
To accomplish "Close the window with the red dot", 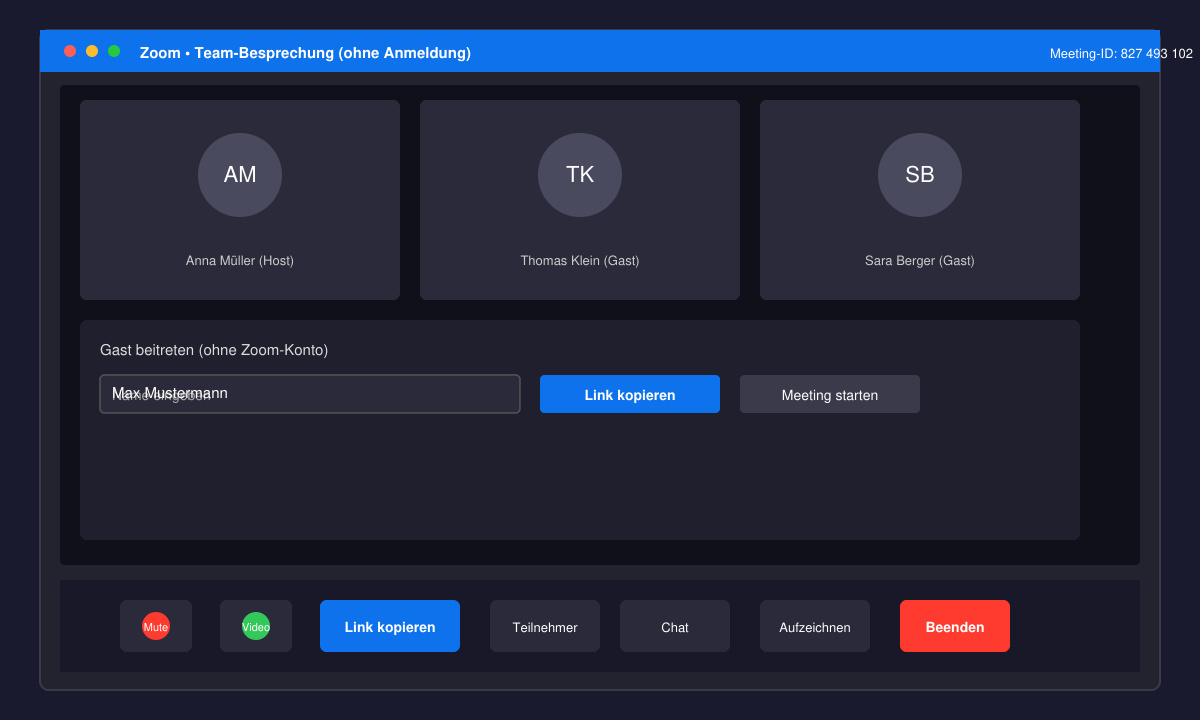I will [x=70, y=51].
